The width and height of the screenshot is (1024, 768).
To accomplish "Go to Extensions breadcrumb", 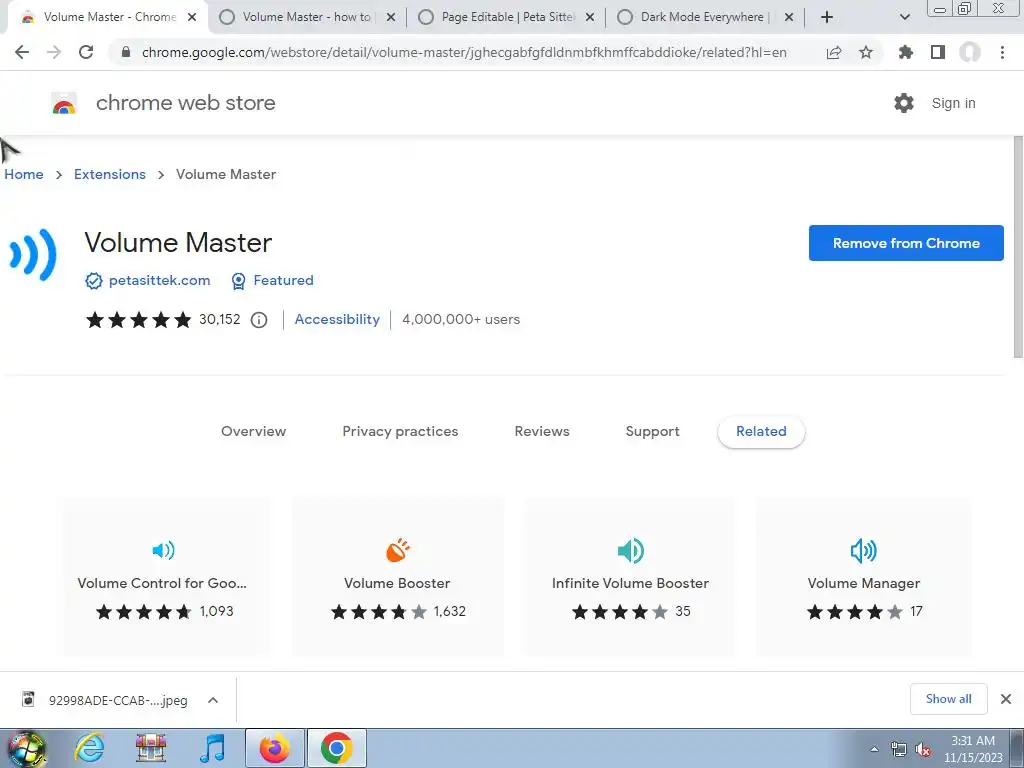I will pyautogui.click(x=110, y=174).
